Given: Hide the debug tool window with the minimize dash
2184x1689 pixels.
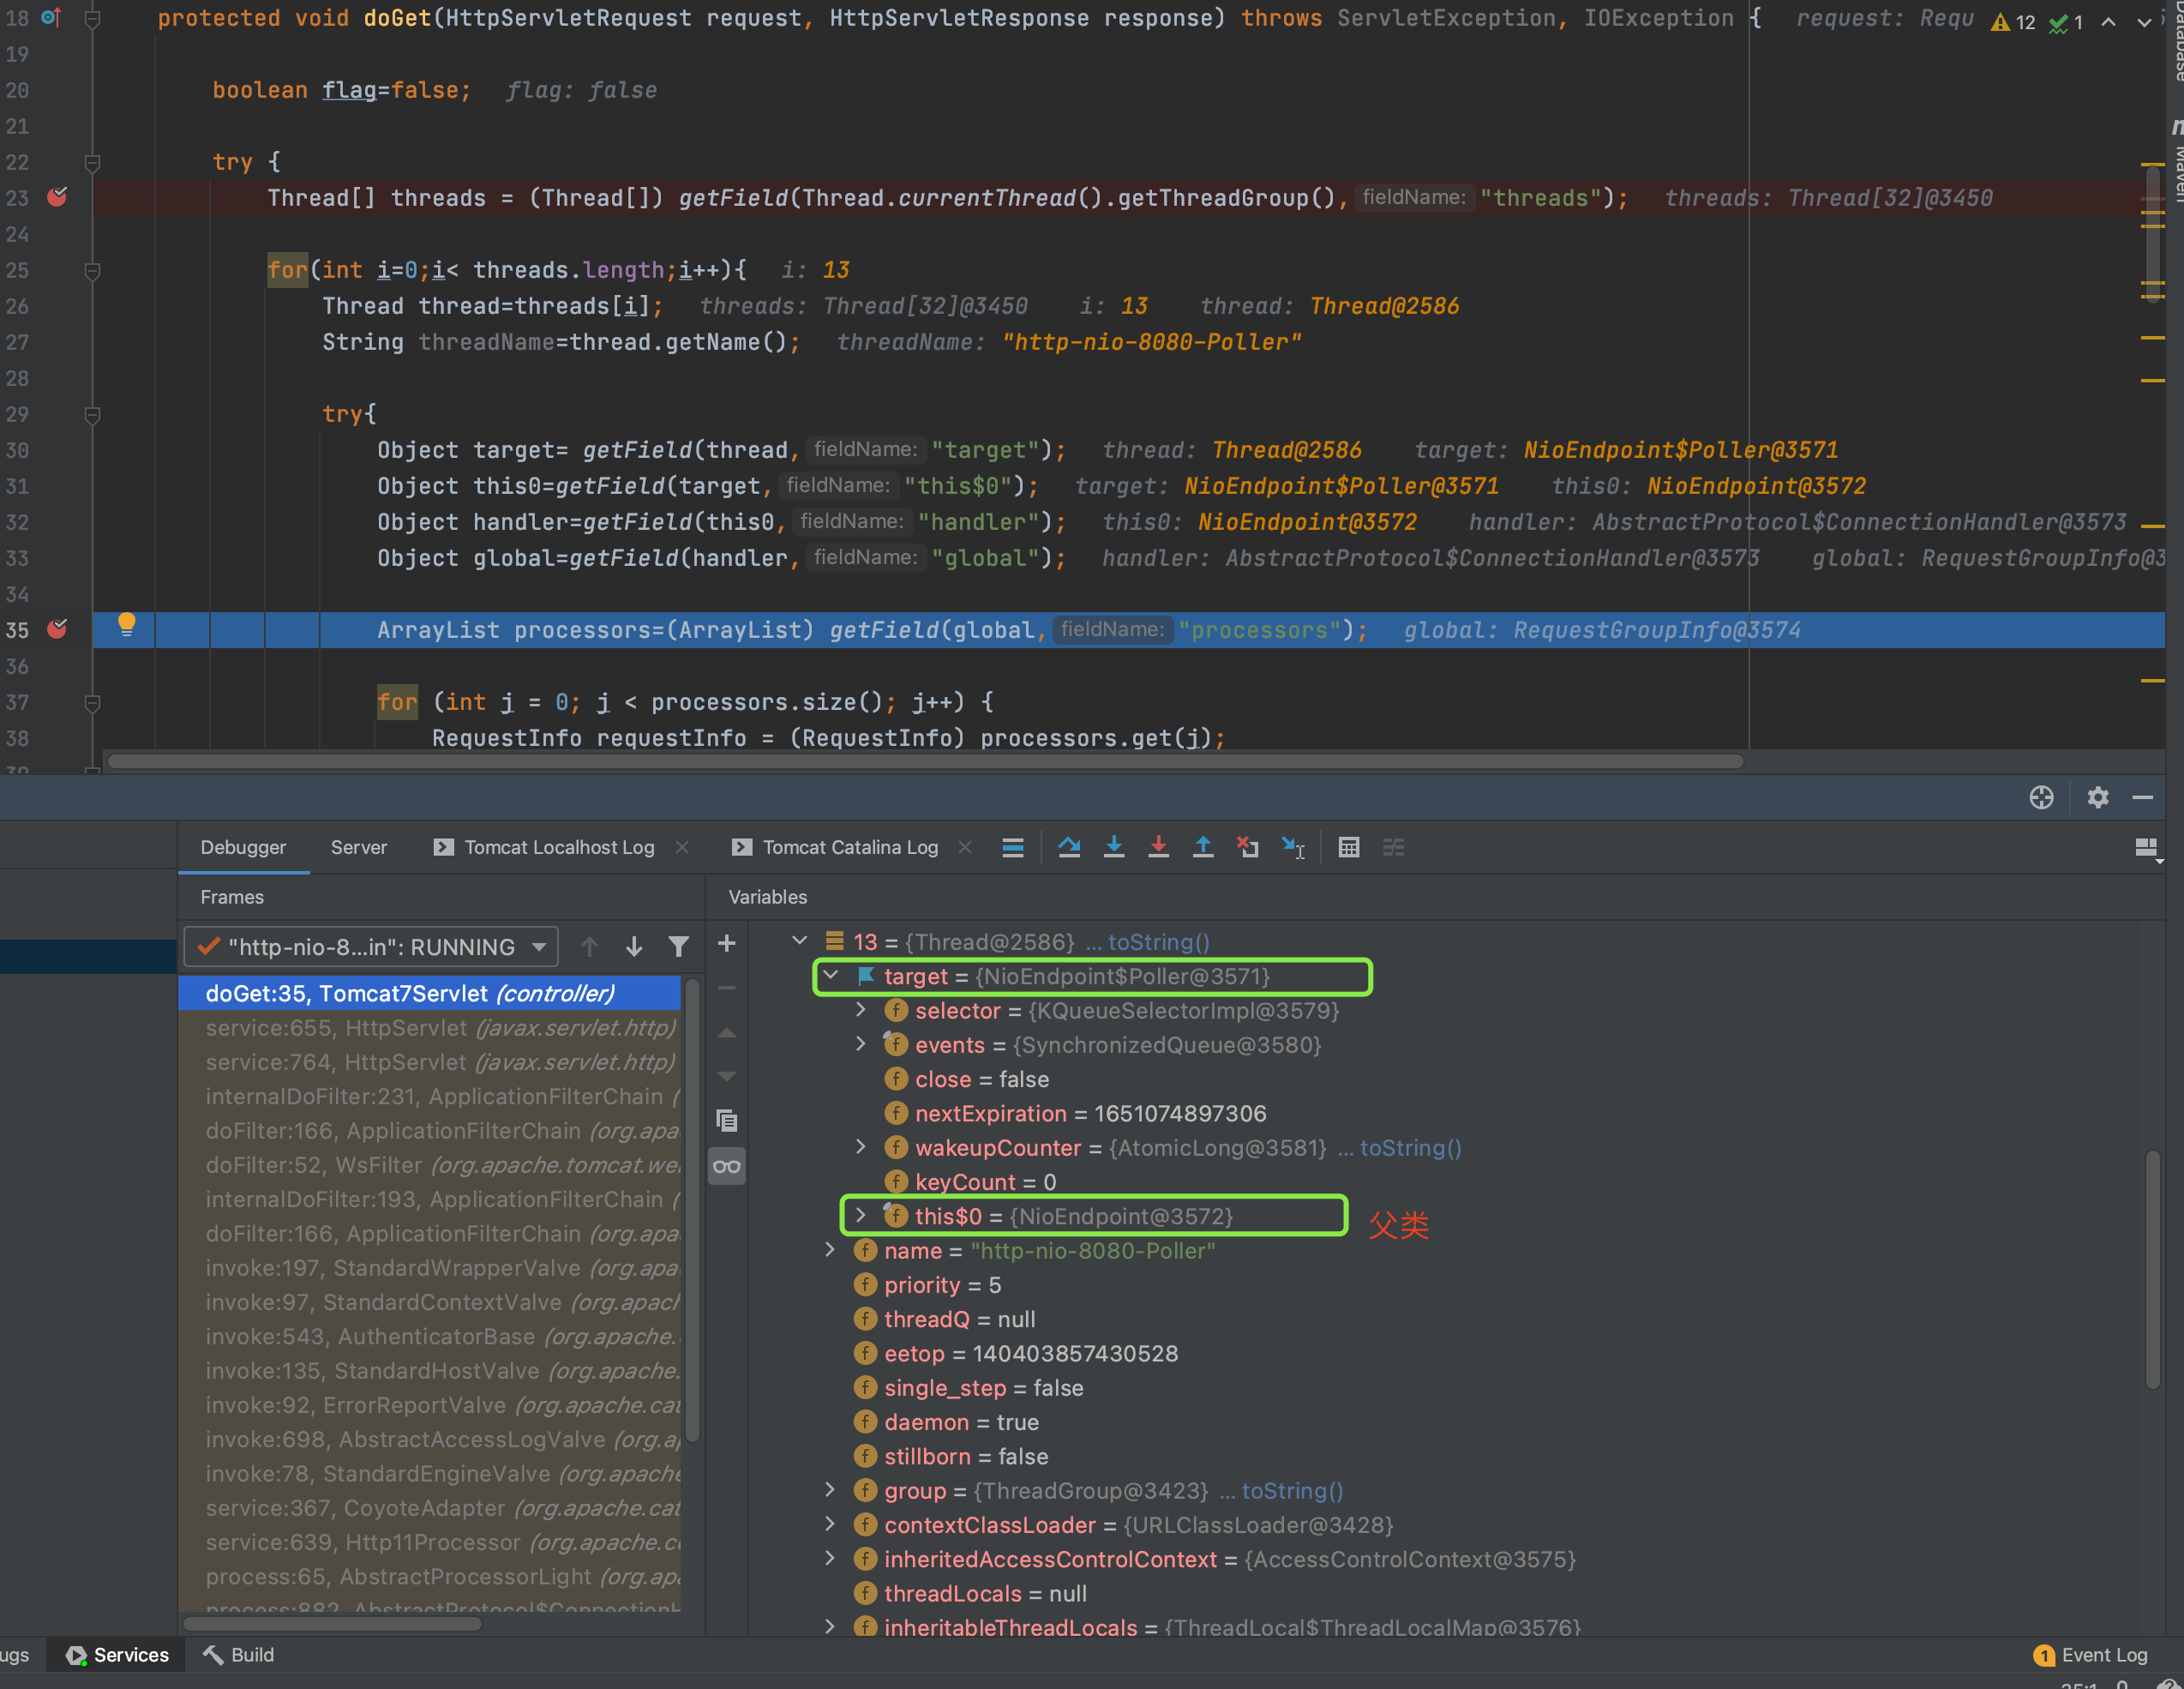Looking at the screenshot, I should click(x=2142, y=797).
